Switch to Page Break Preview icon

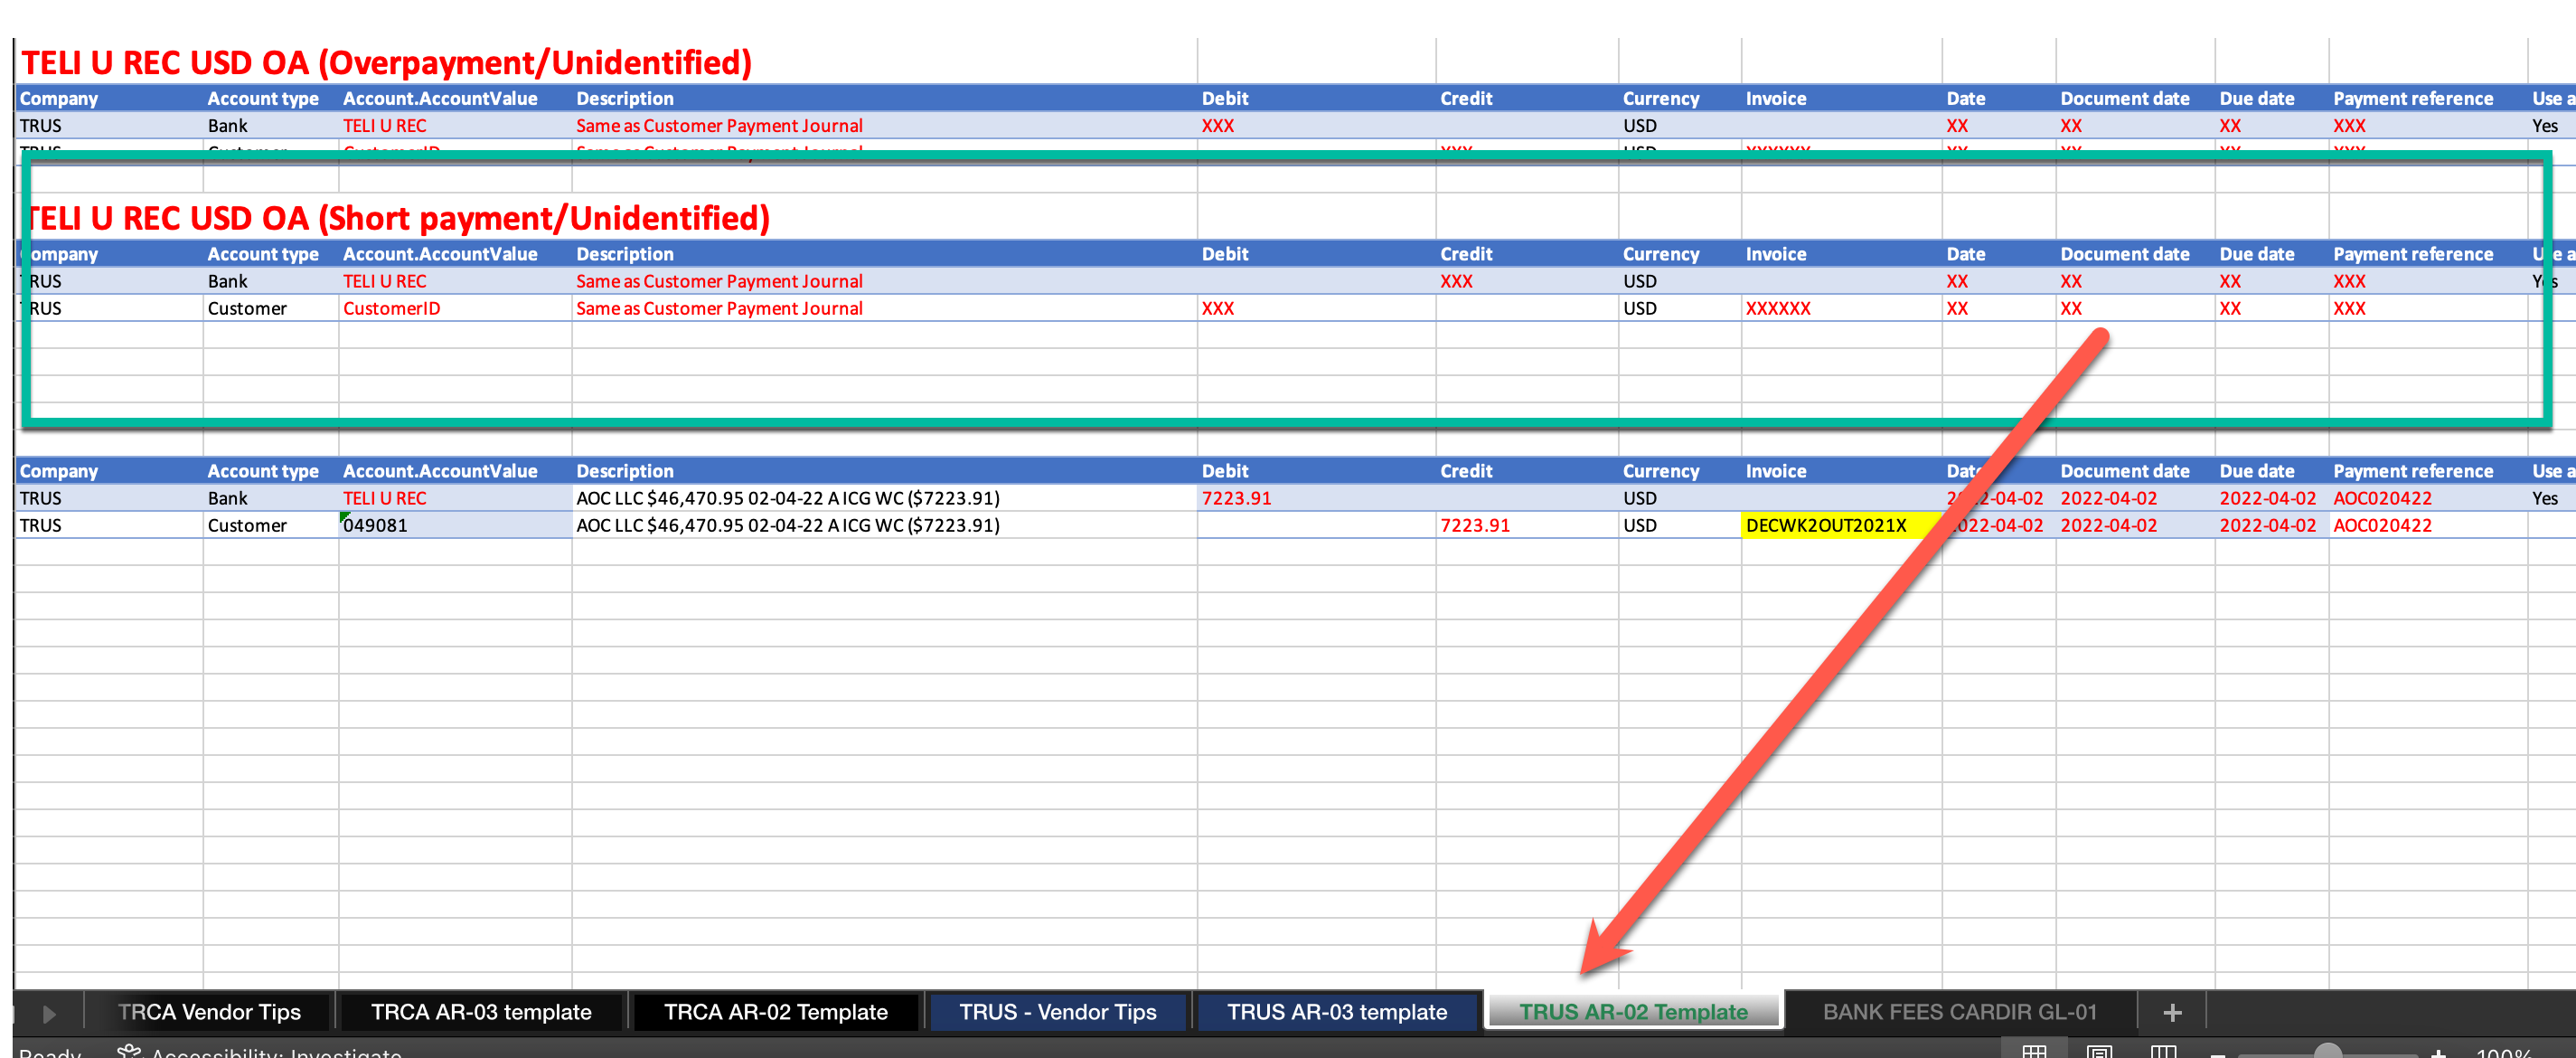tap(2163, 1051)
